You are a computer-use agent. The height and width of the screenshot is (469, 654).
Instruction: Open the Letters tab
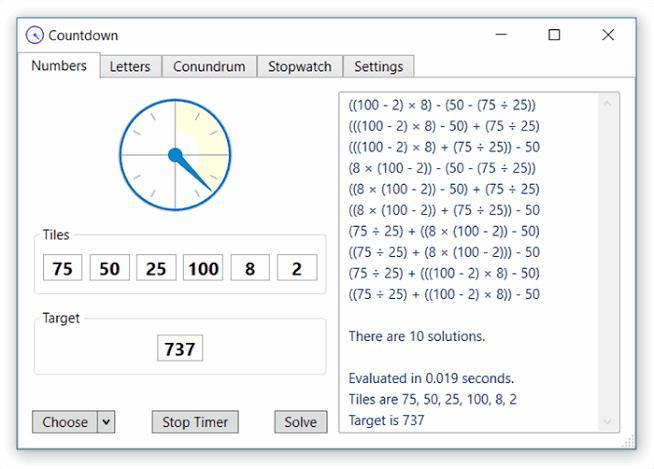coord(130,66)
